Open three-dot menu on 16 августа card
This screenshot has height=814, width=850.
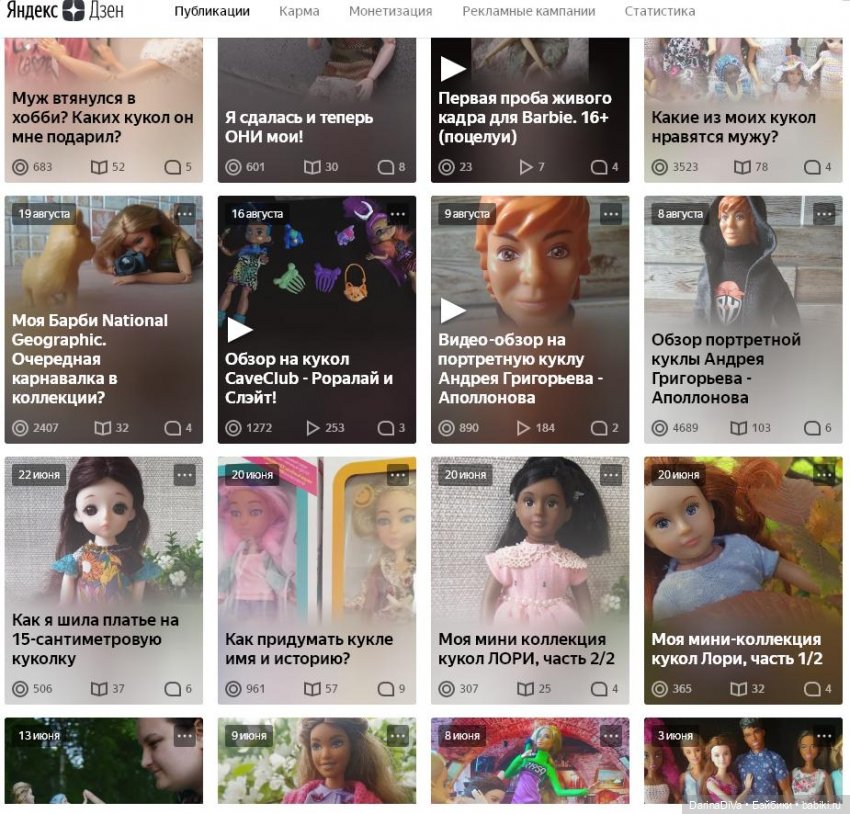pyautogui.click(x=398, y=214)
